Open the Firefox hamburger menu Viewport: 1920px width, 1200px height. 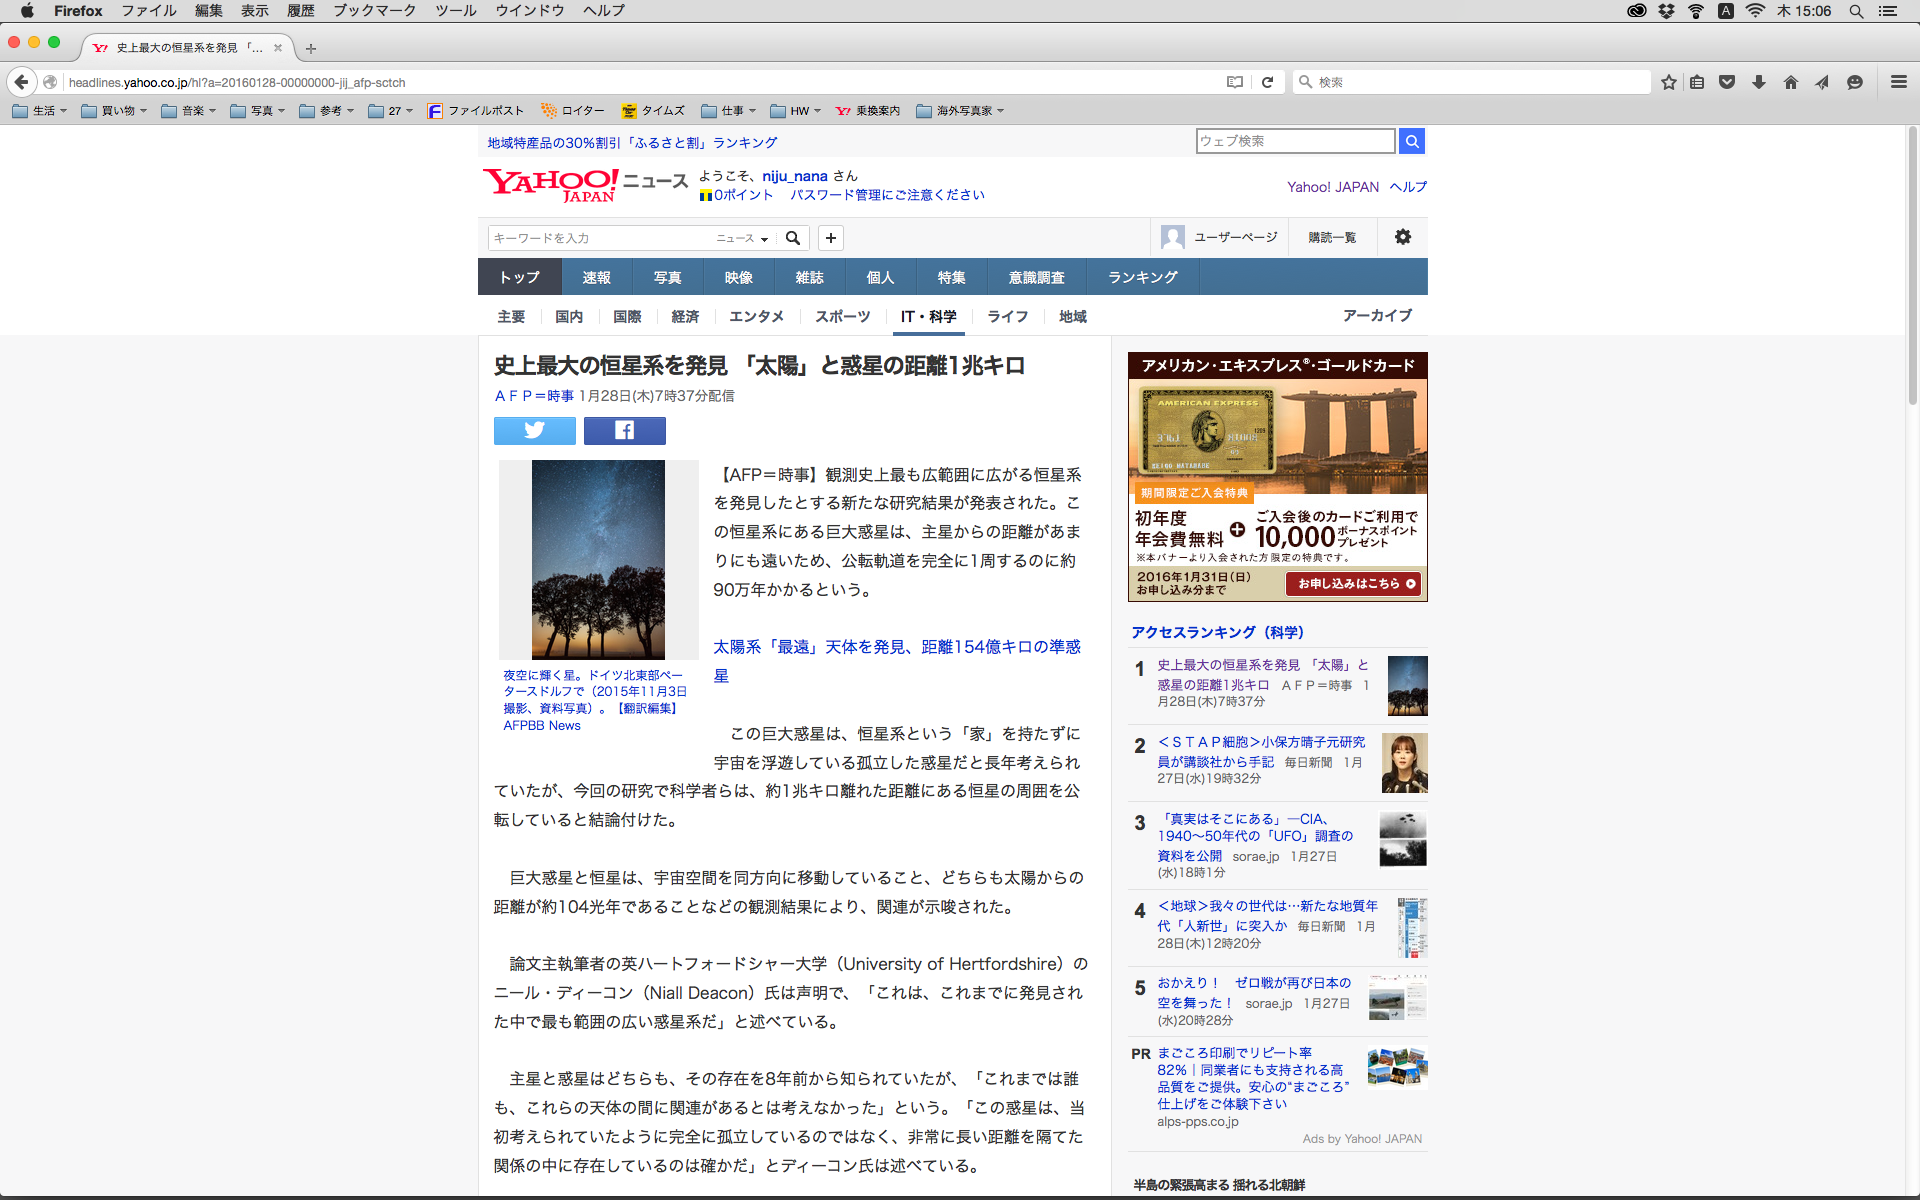1898,82
